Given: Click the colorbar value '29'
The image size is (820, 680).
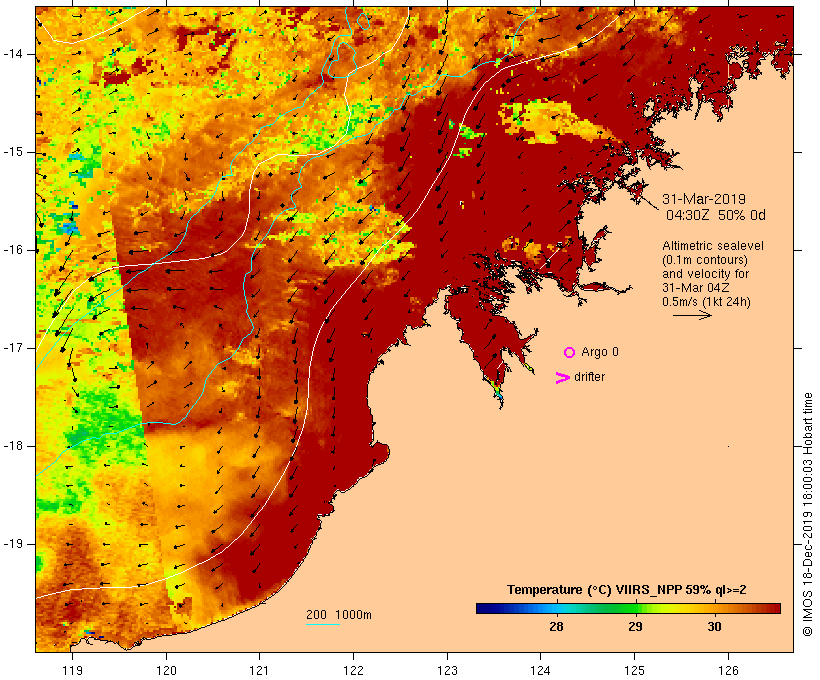Looking at the screenshot, I should (635, 627).
